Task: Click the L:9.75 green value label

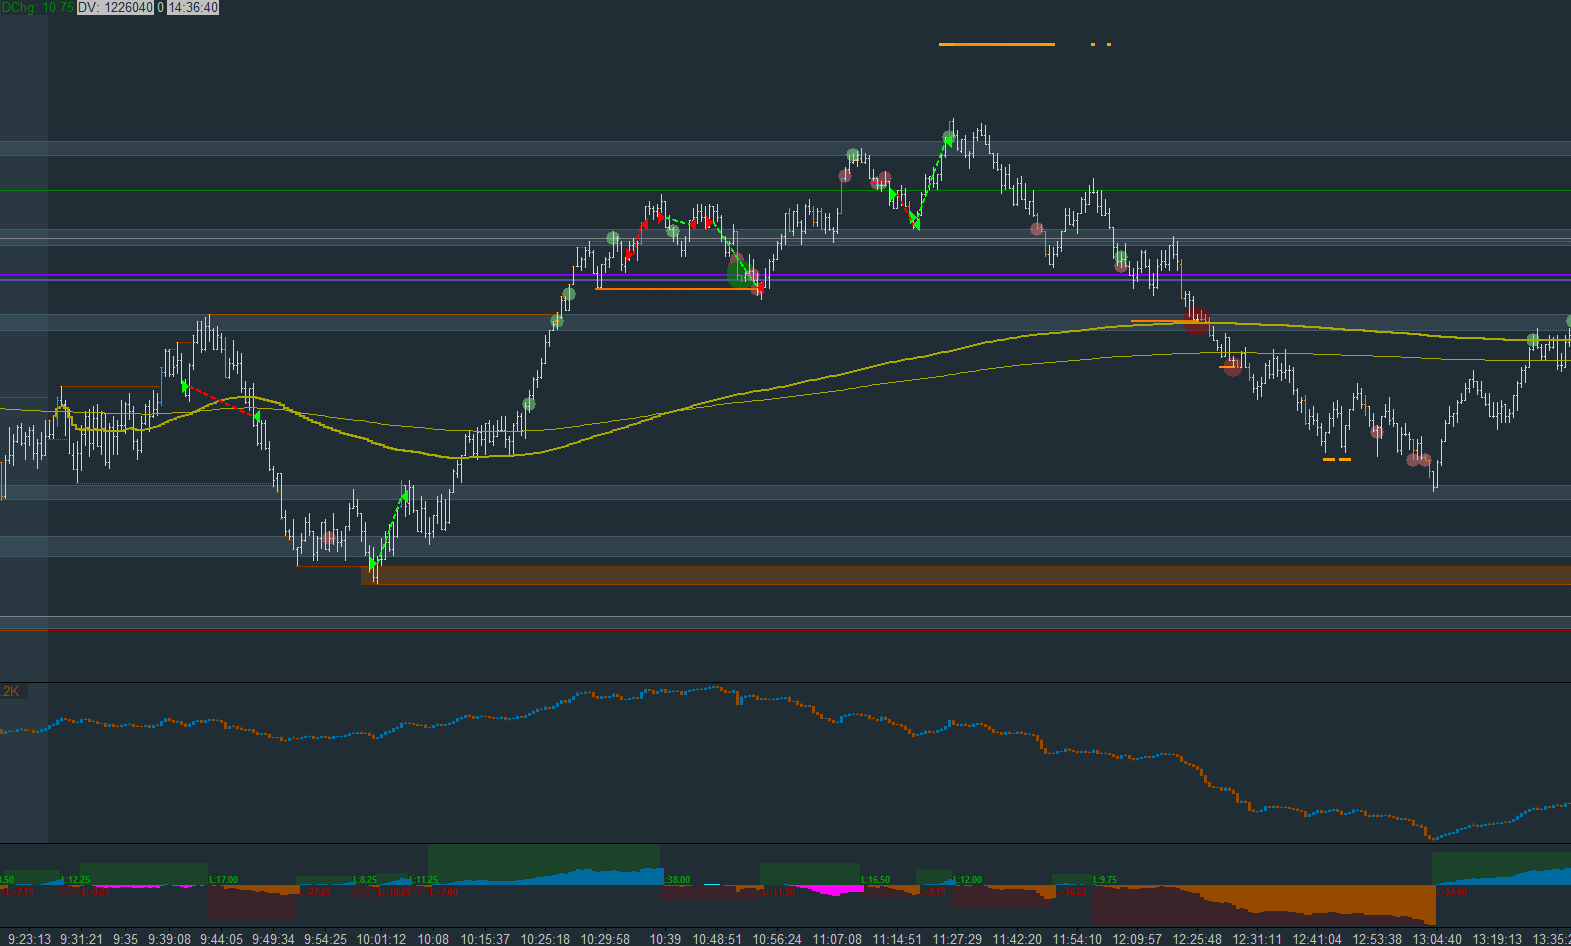Action: coord(1105,880)
